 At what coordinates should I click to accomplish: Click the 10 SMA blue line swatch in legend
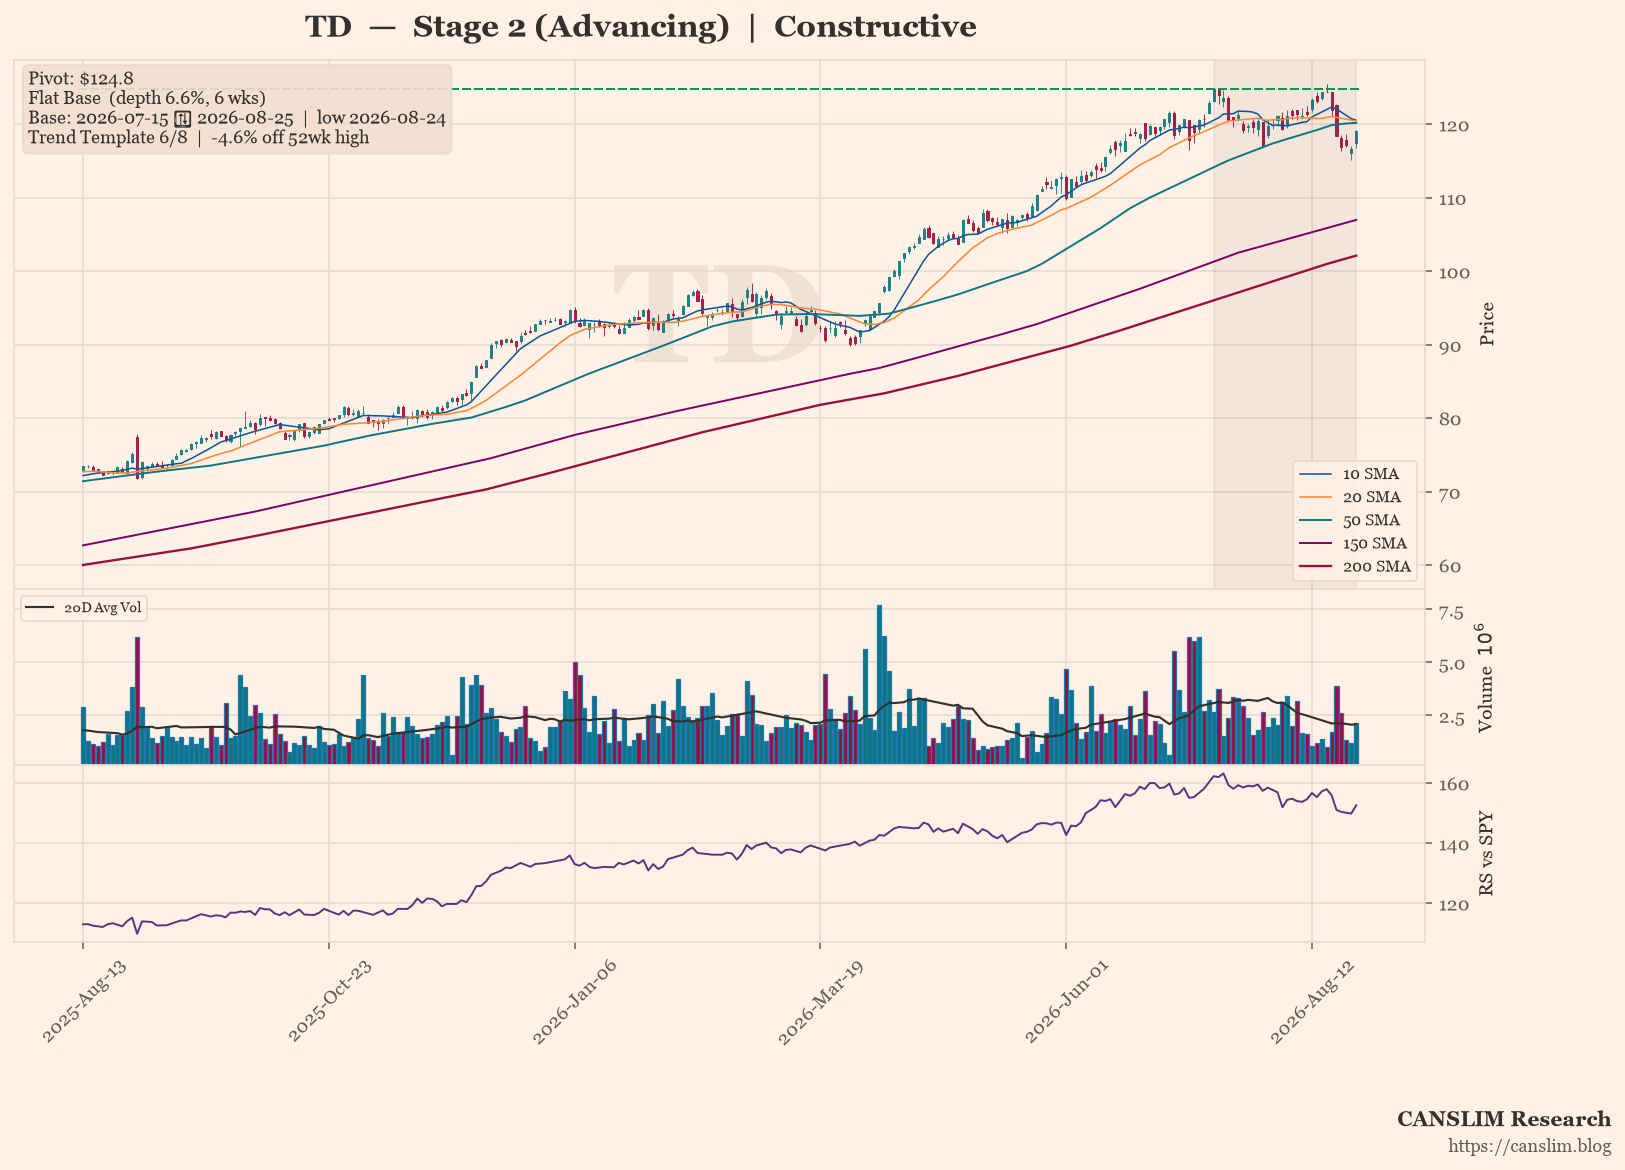coord(1314,474)
